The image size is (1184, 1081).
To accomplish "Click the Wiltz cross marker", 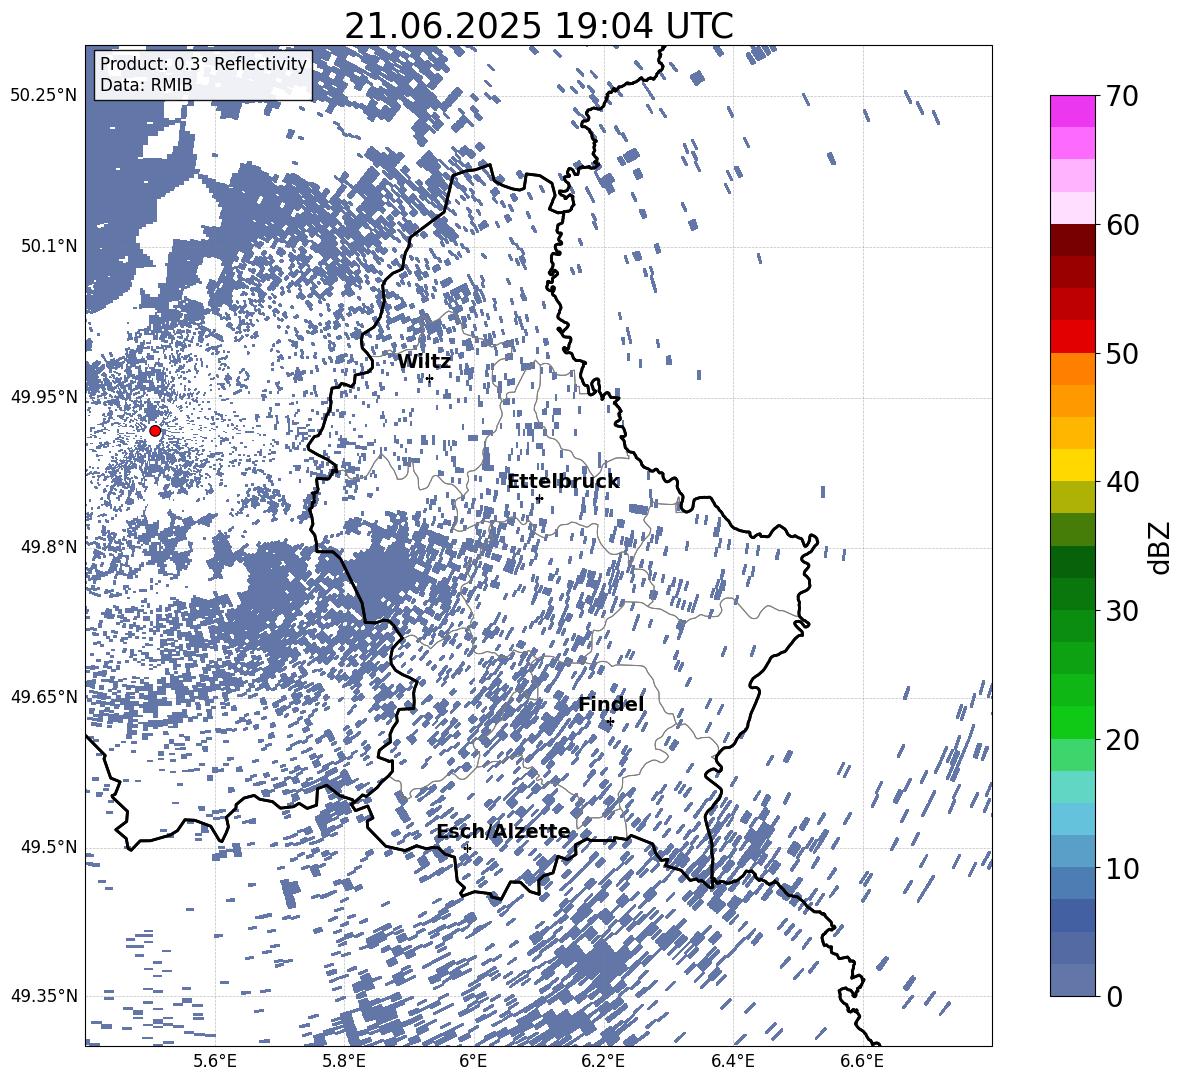I will (430, 379).
